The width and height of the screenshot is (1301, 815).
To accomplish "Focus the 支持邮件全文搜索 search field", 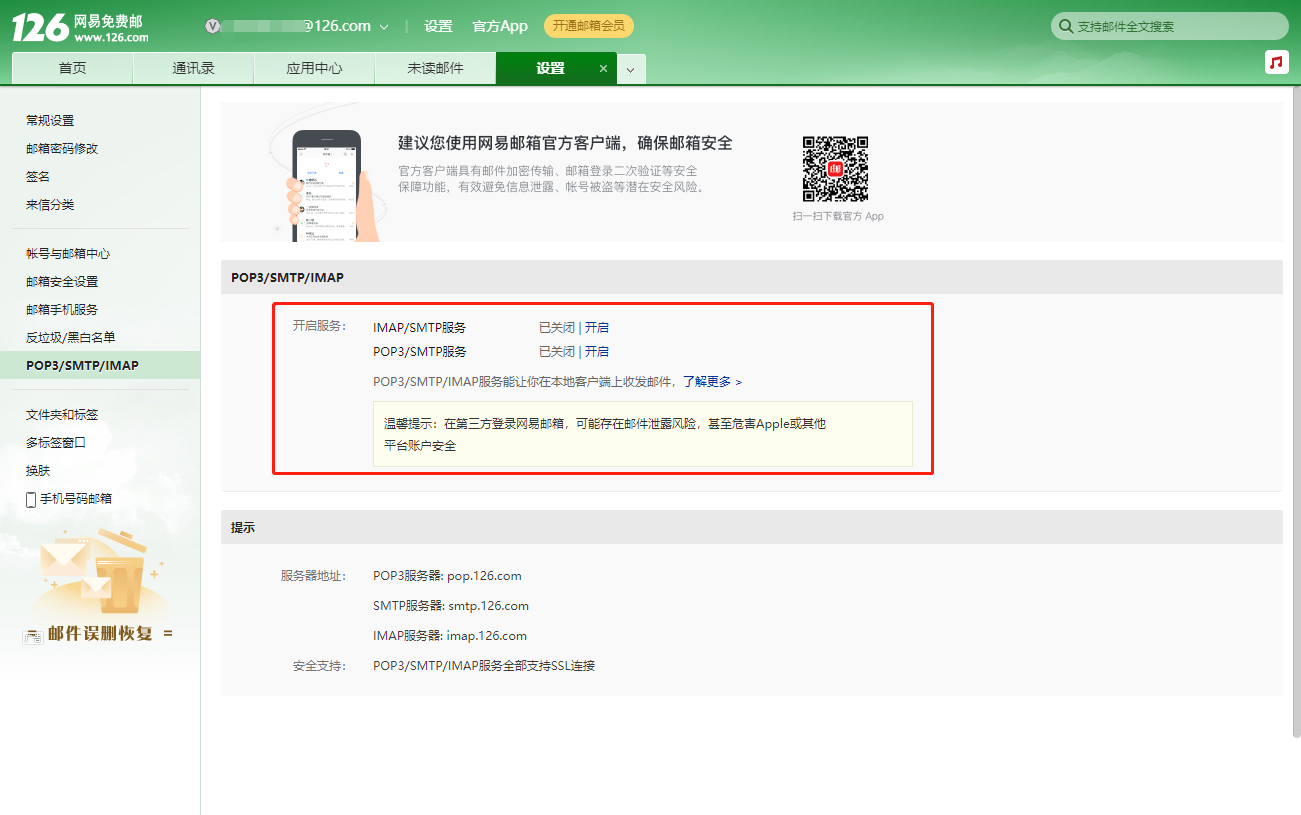I will (1170, 26).
